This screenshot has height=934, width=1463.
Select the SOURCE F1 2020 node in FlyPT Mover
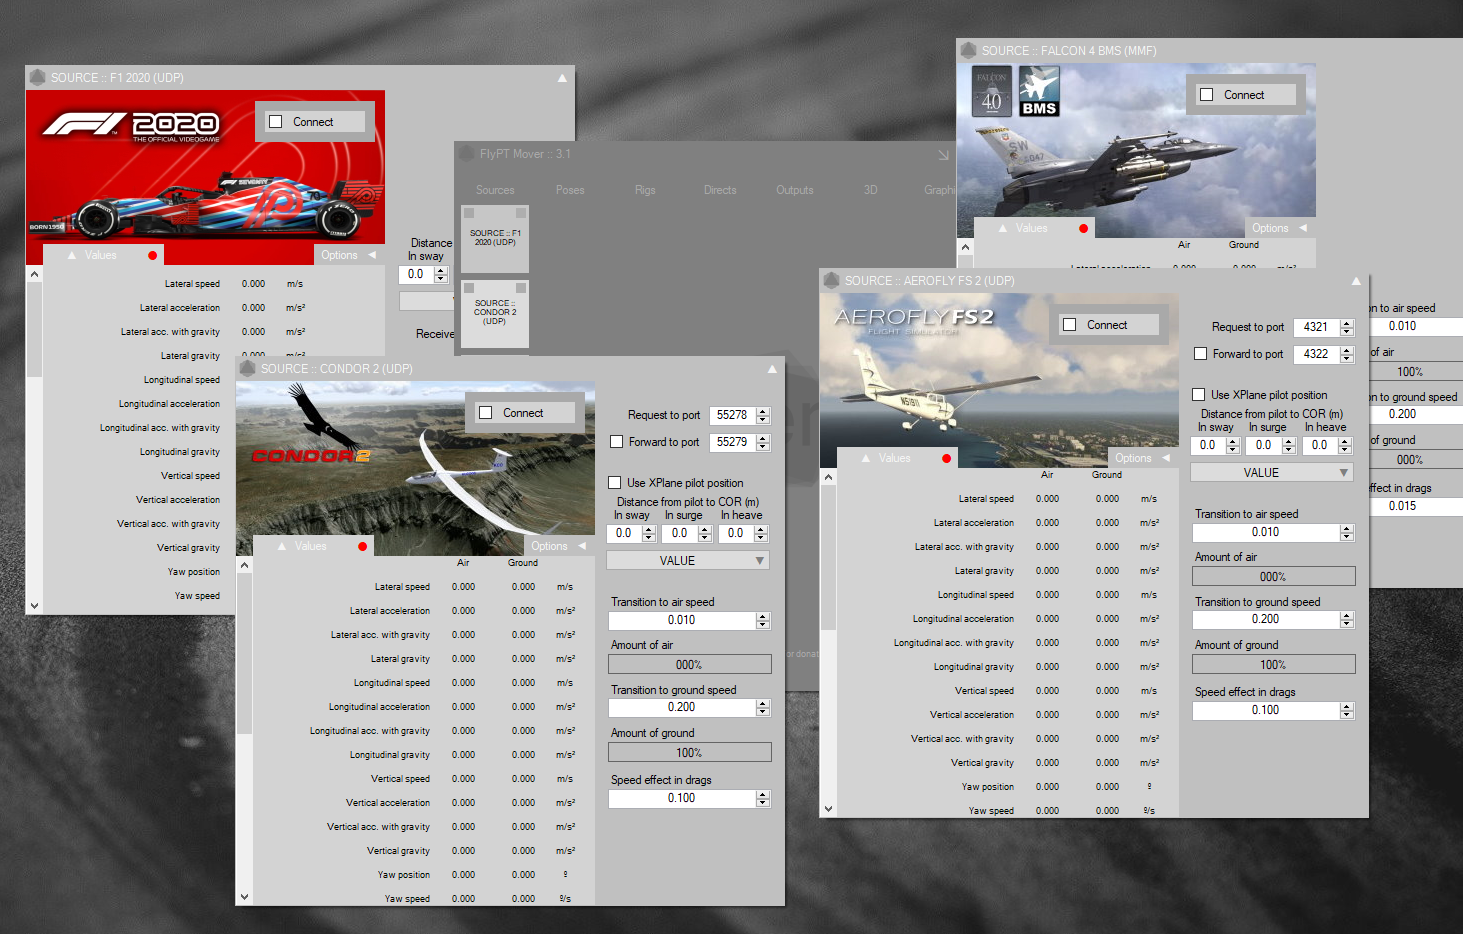click(x=495, y=238)
